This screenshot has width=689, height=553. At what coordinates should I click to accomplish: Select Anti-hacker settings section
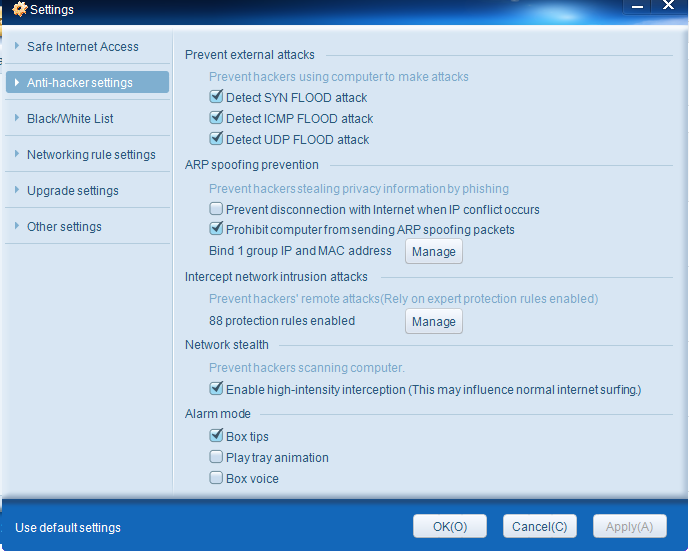tap(87, 82)
